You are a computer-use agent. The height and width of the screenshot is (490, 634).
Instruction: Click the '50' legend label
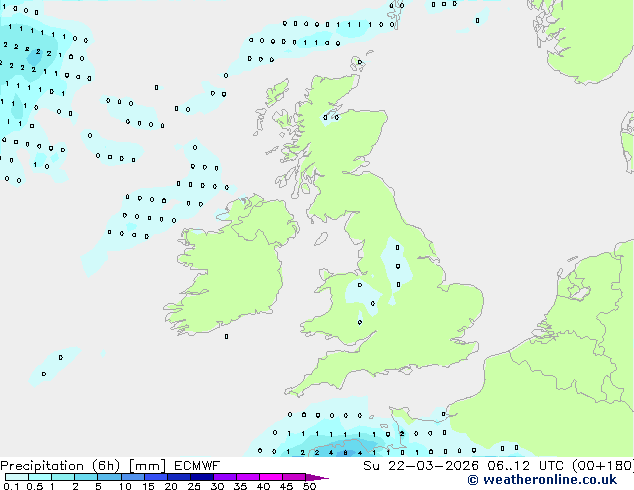point(309,486)
